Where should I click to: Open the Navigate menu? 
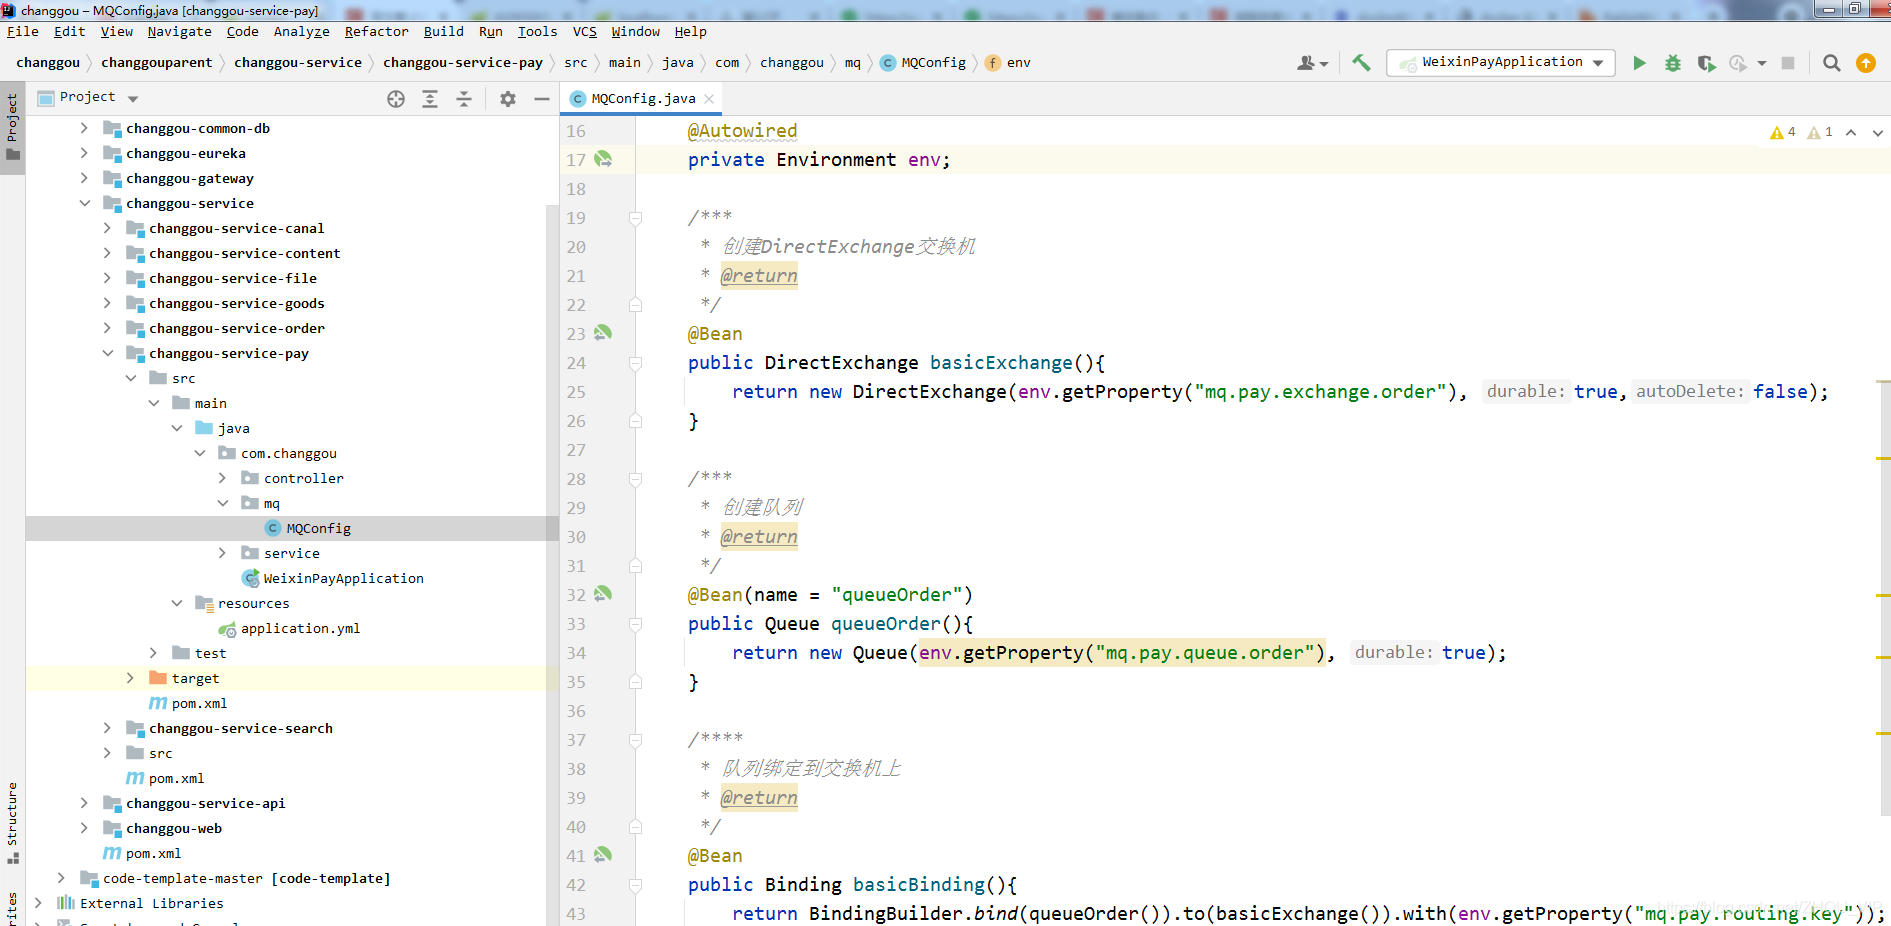tap(180, 31)
